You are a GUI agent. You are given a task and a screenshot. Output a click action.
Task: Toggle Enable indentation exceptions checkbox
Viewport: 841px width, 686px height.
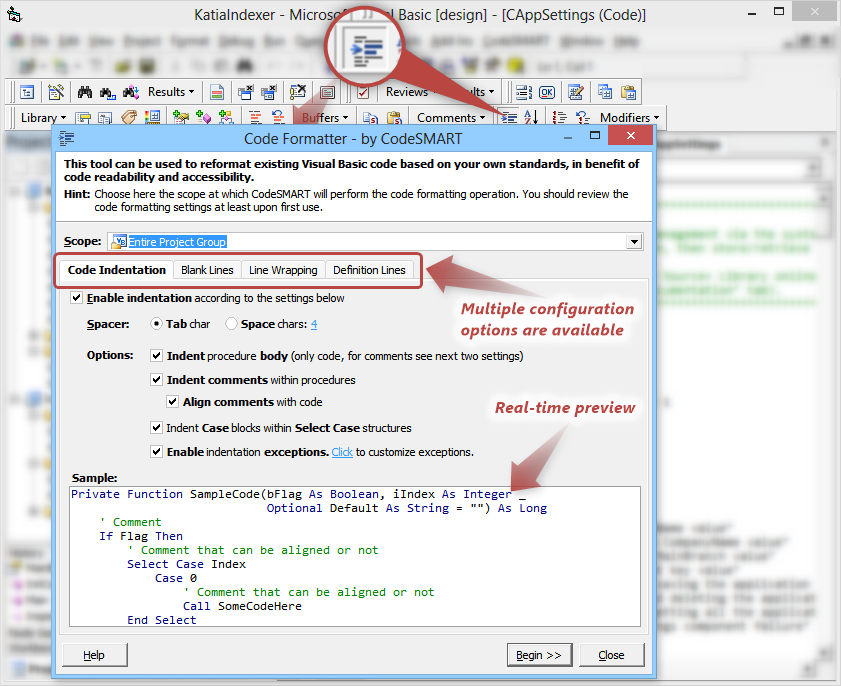coord(156,452)
